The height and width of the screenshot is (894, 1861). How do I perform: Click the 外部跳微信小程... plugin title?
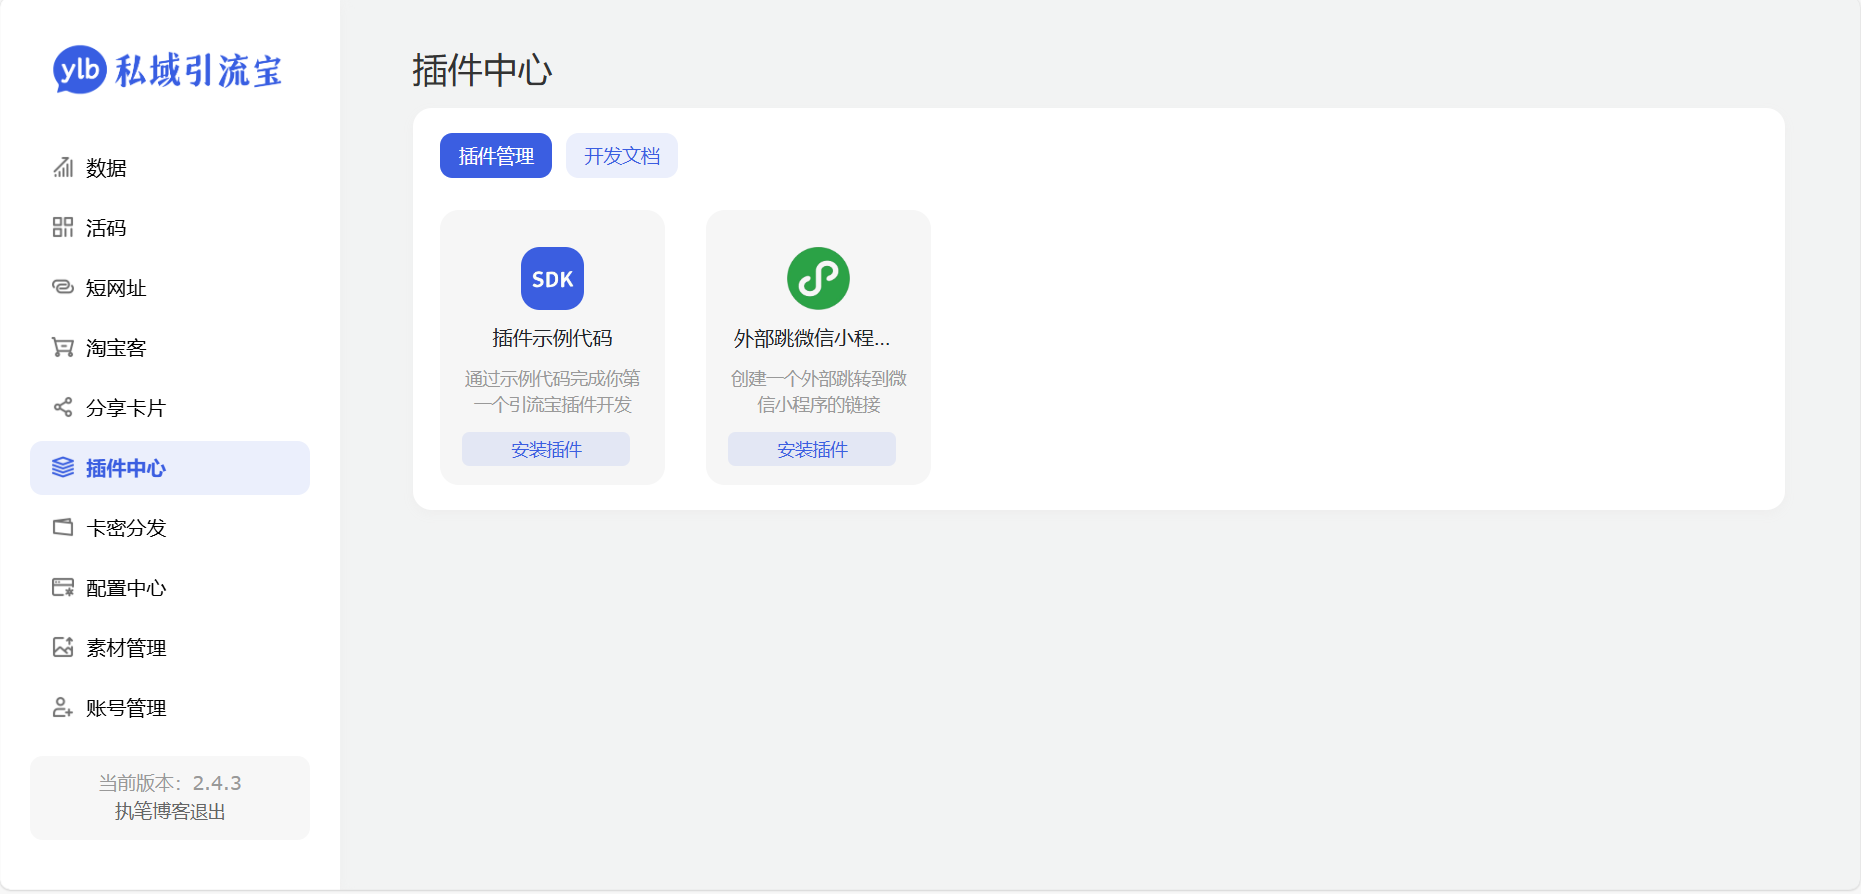pos(812,338)
